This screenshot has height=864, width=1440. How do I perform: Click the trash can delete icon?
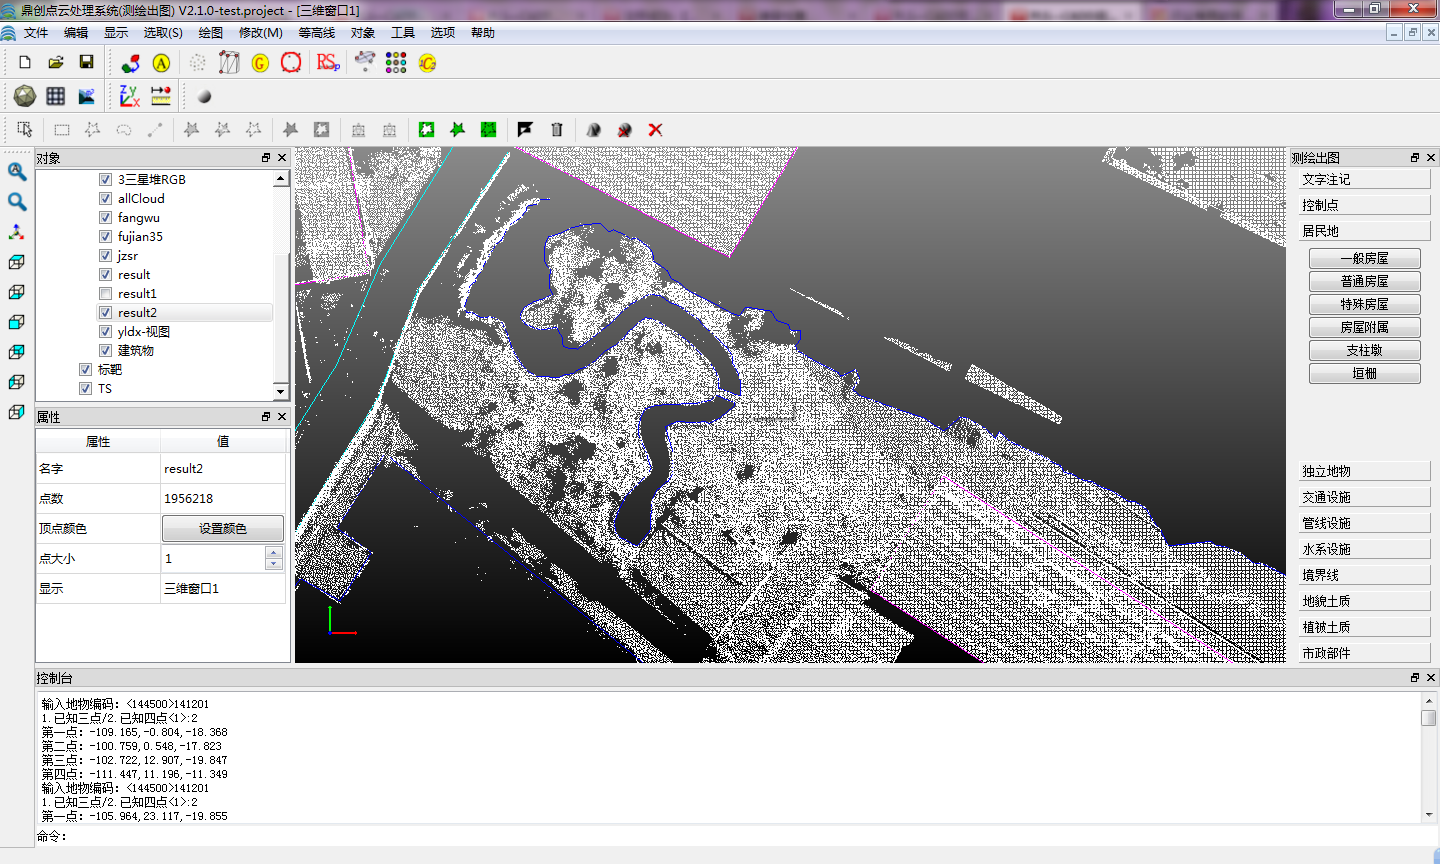557,130
